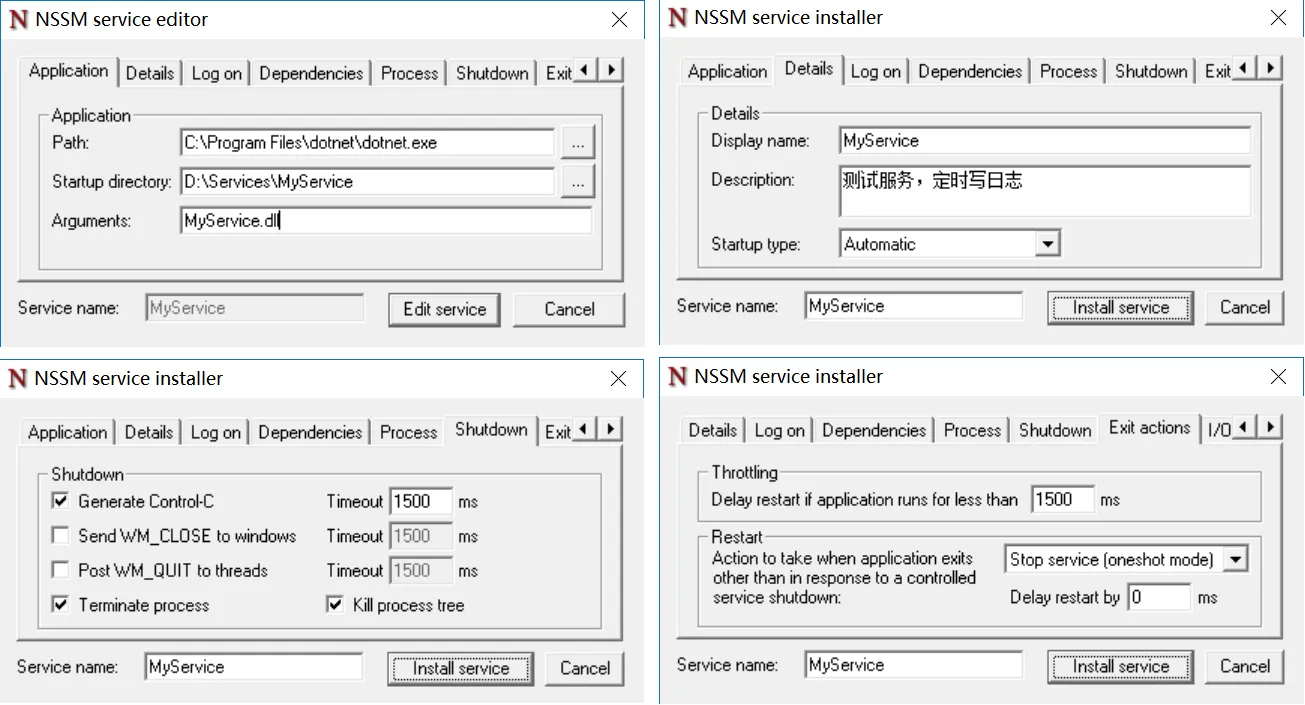The height and width of the screenshot is (705, 1305).
Task: Enable Send WM_CLOSE to windows checkbox
Action: [x=60, y=536]
